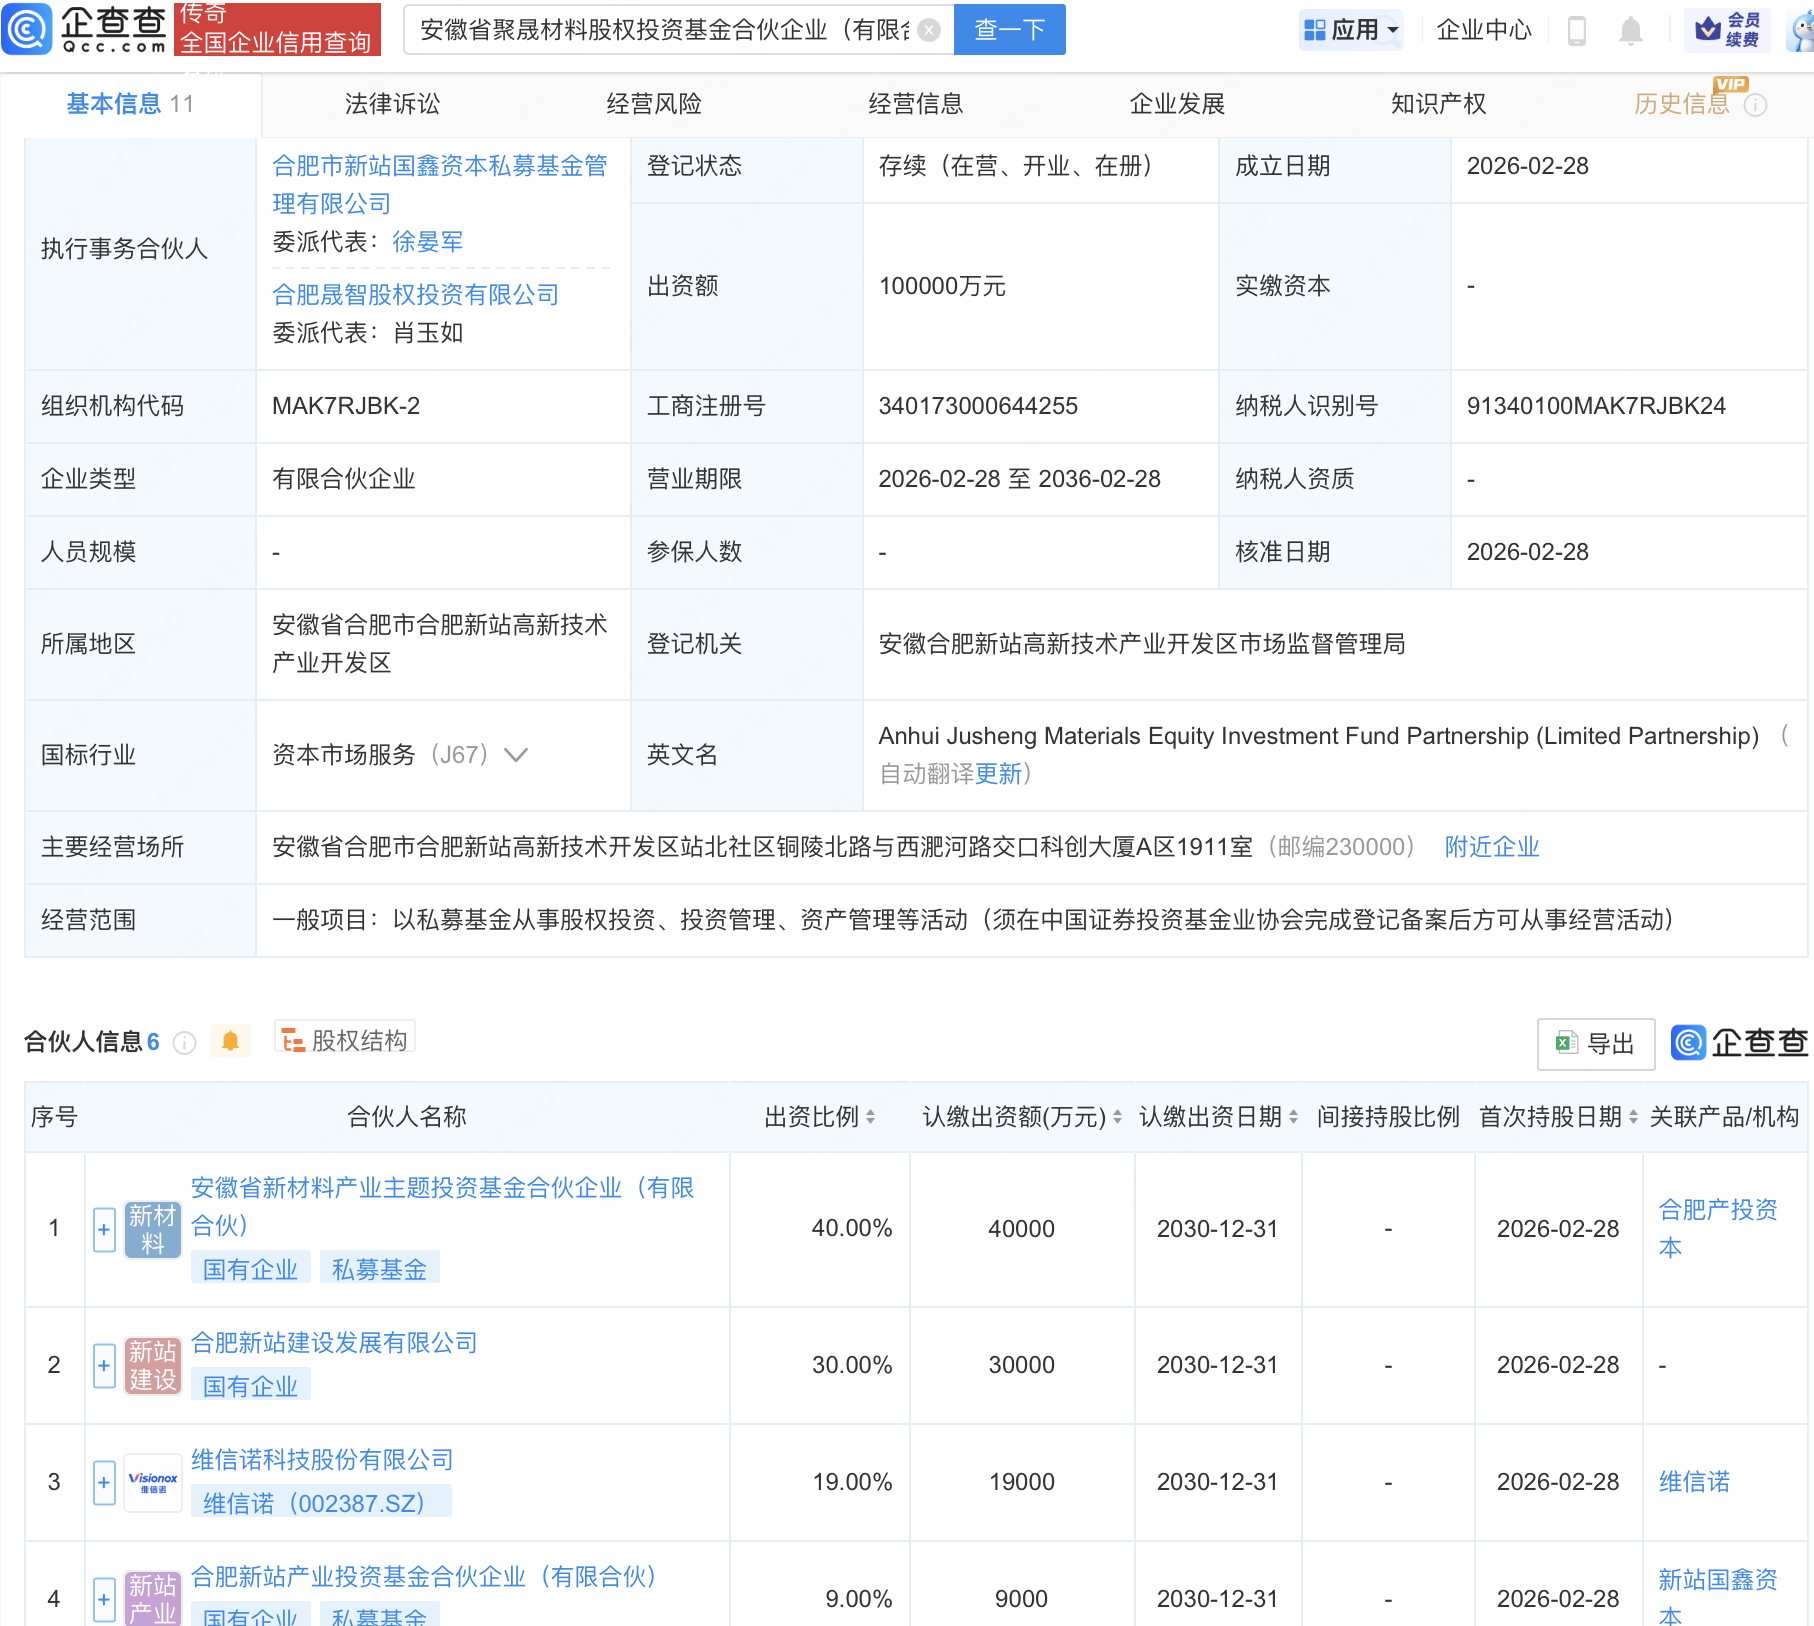Expand the industry classification J67 chevron

(516, 755)
